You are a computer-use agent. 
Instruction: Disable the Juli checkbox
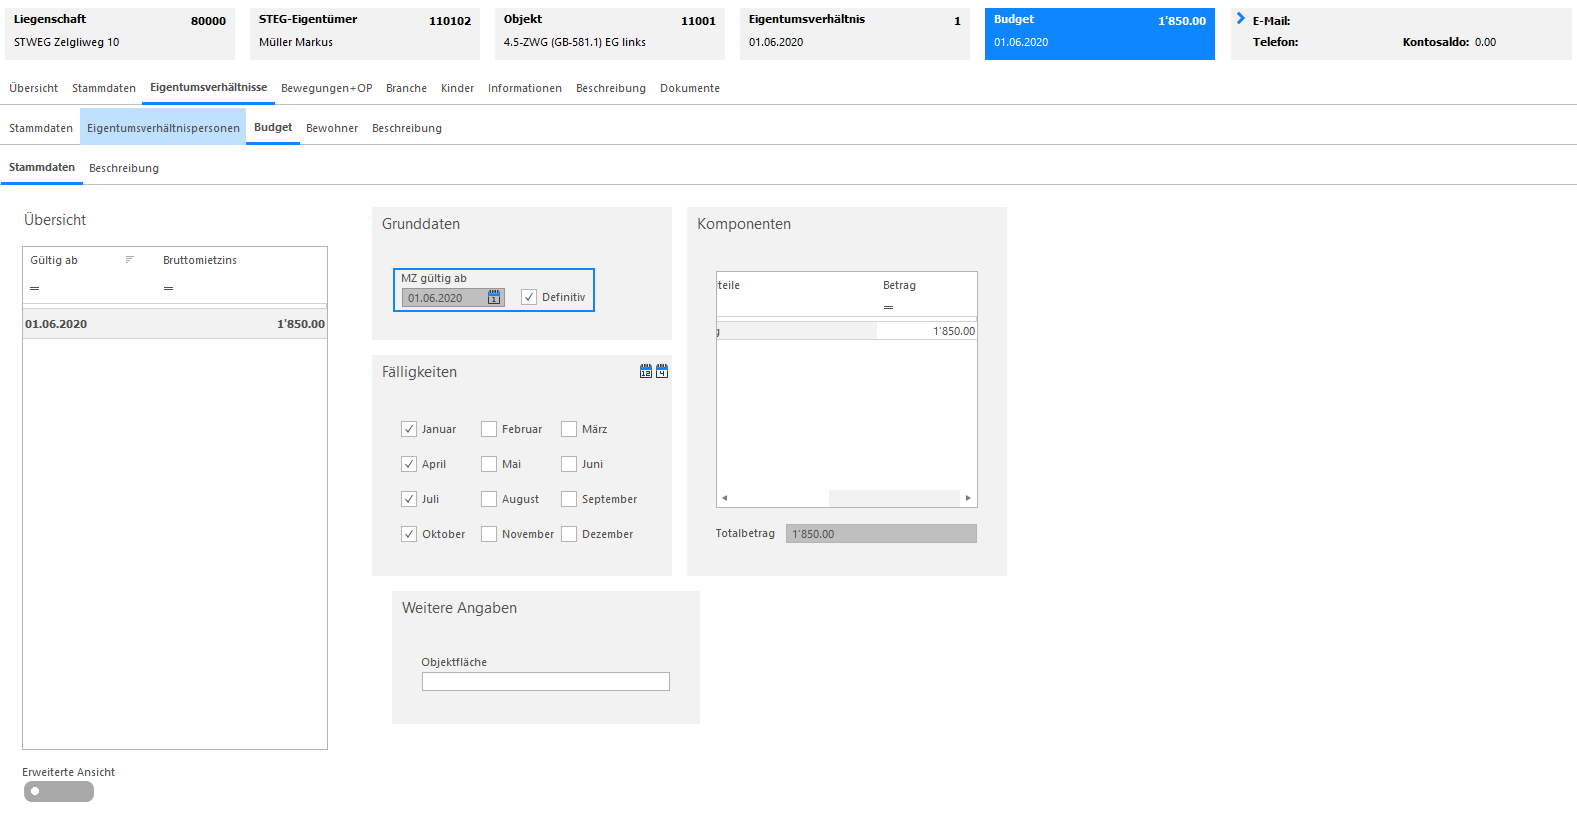tap(409, 499)
